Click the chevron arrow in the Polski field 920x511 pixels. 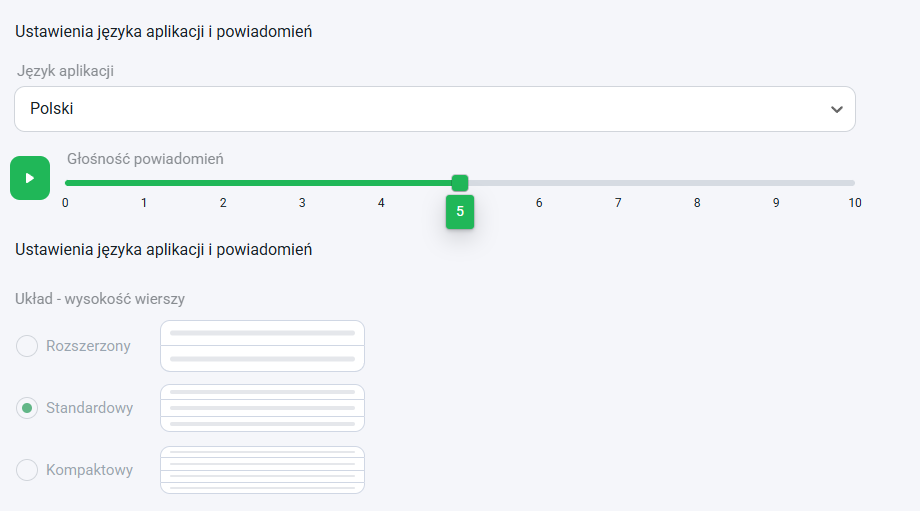[837, 110]
